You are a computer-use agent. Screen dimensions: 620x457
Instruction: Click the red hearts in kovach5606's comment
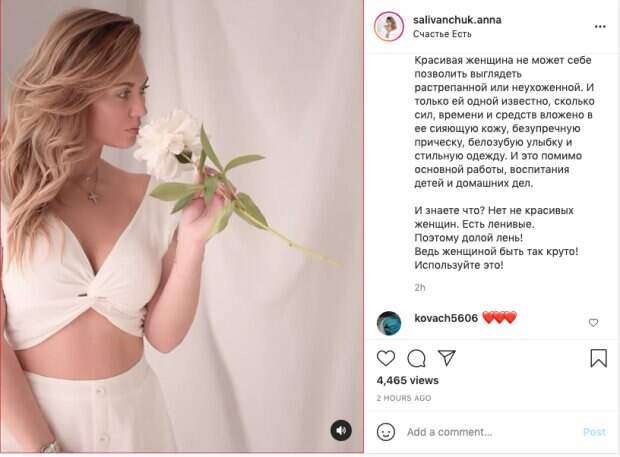point(499,318)
